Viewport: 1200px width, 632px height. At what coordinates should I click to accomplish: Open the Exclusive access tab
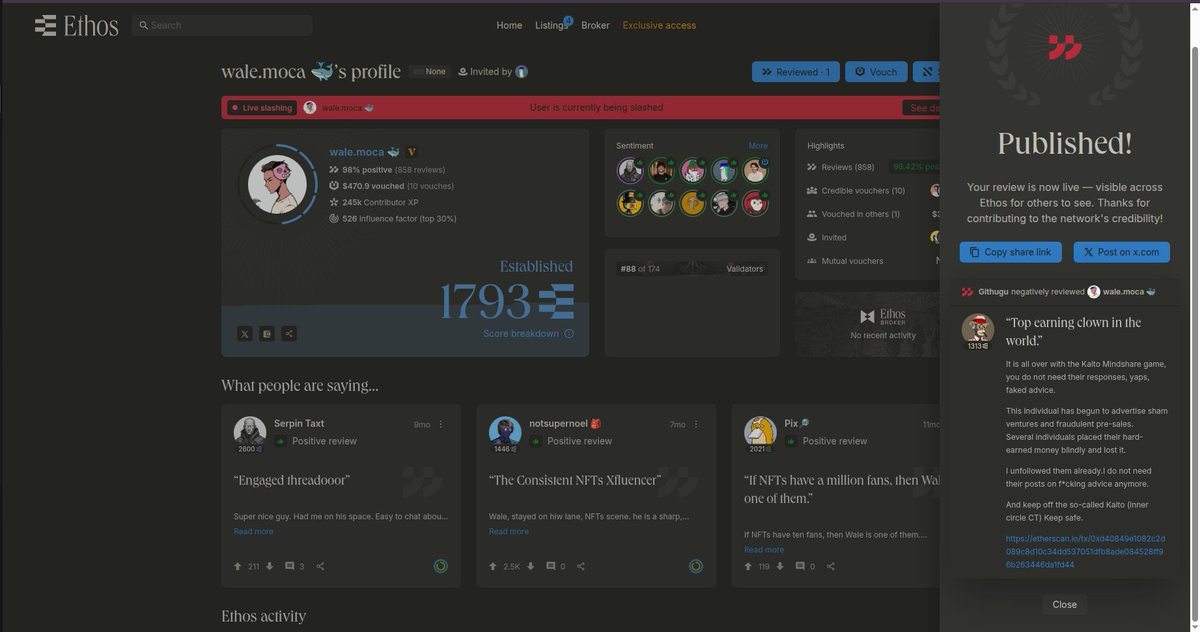click(659, 25)
